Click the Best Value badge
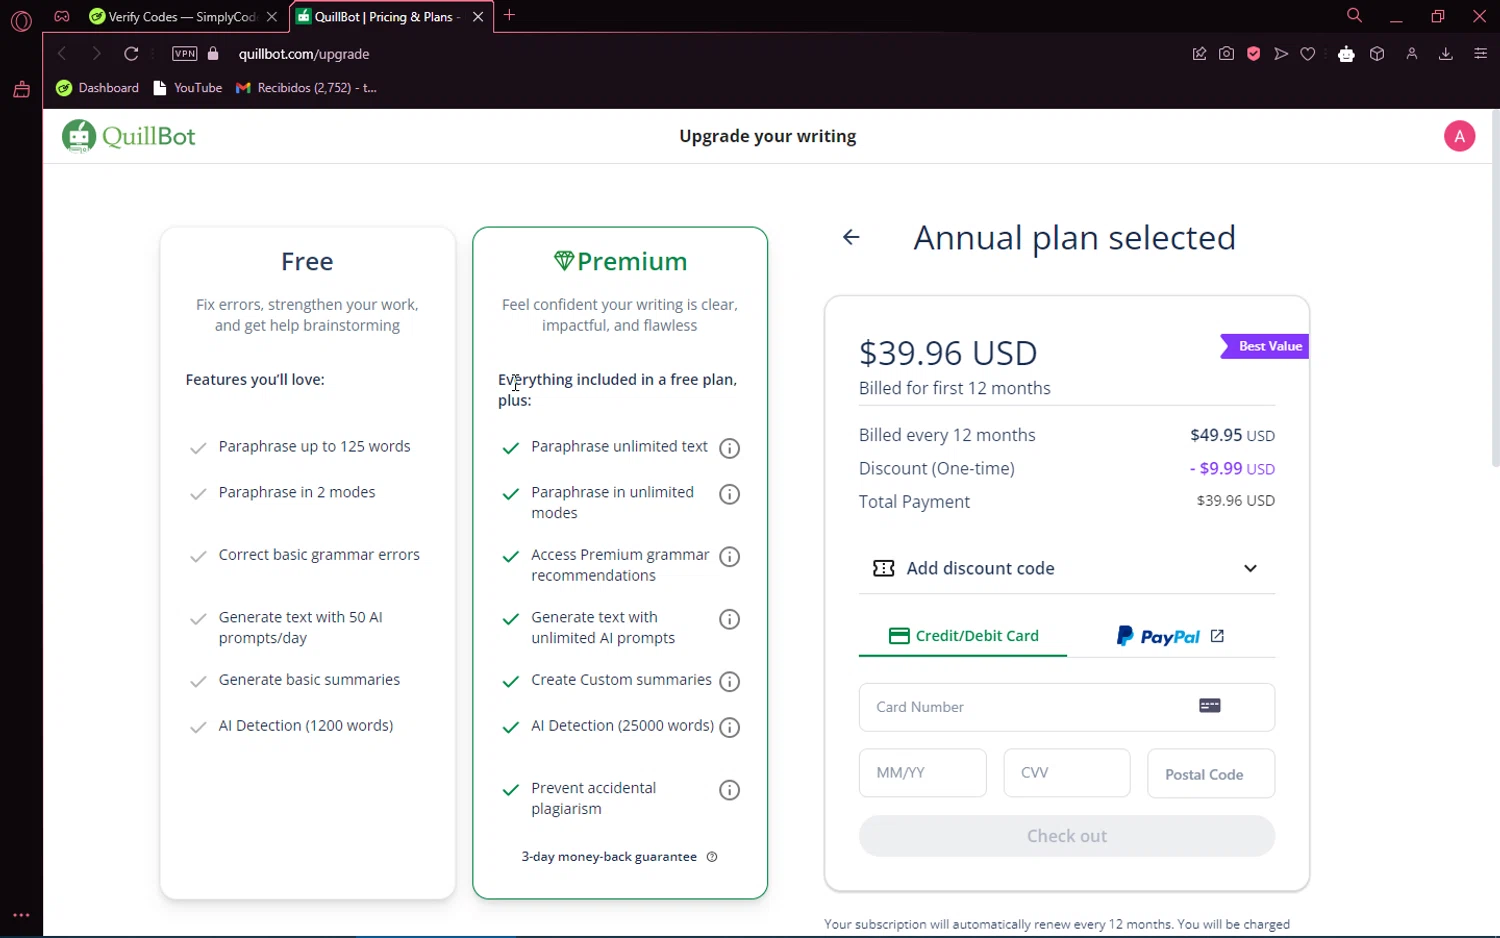 [1265, 346]
